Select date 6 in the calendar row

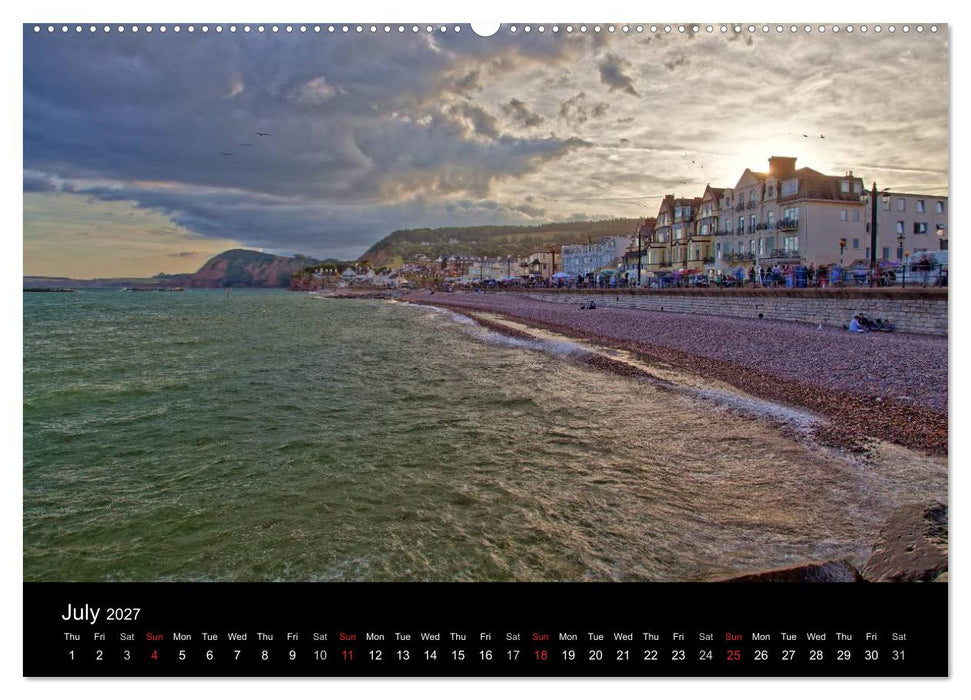tap(209, 655)
